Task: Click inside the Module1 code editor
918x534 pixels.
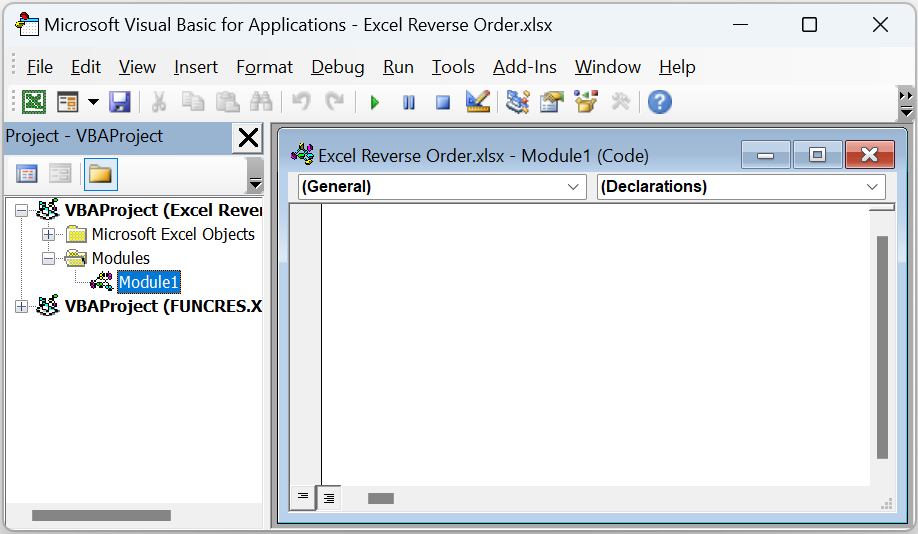Action: click(595, 345)
